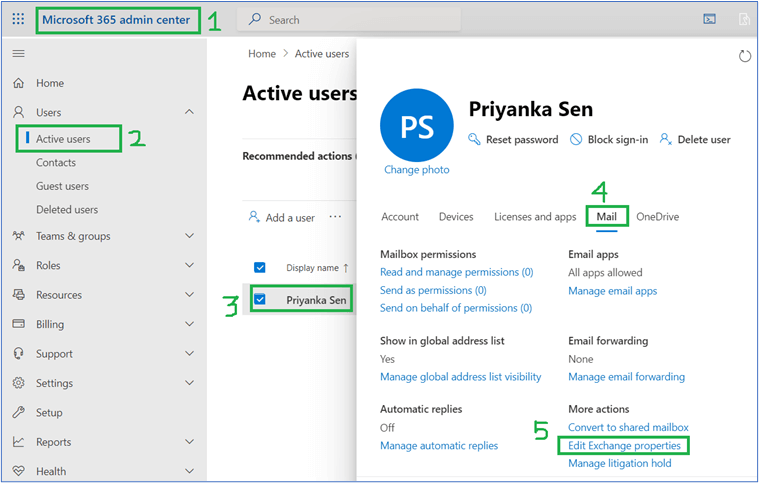Click the Home breadcrumb link
Viewport: 759px width, 483px height.
point(262,54)
